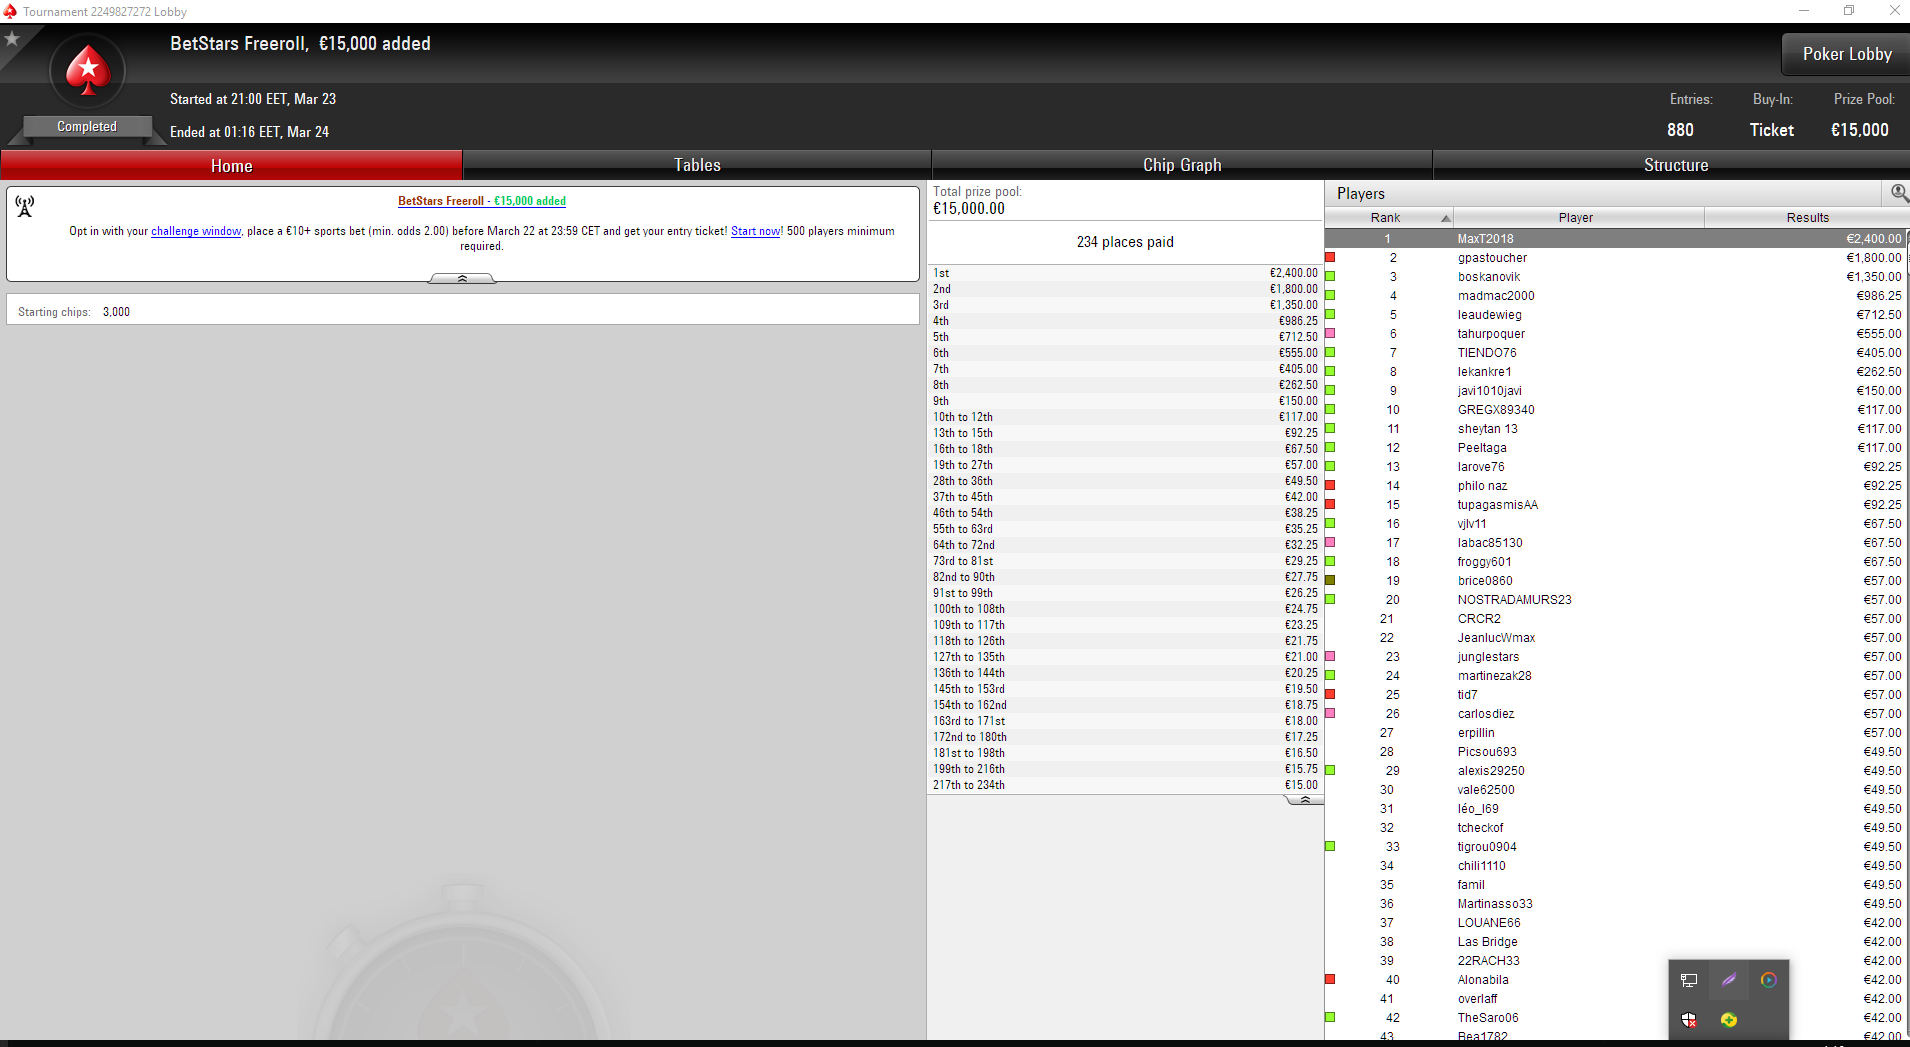Click the 'Start now!' link

point(756,231)
